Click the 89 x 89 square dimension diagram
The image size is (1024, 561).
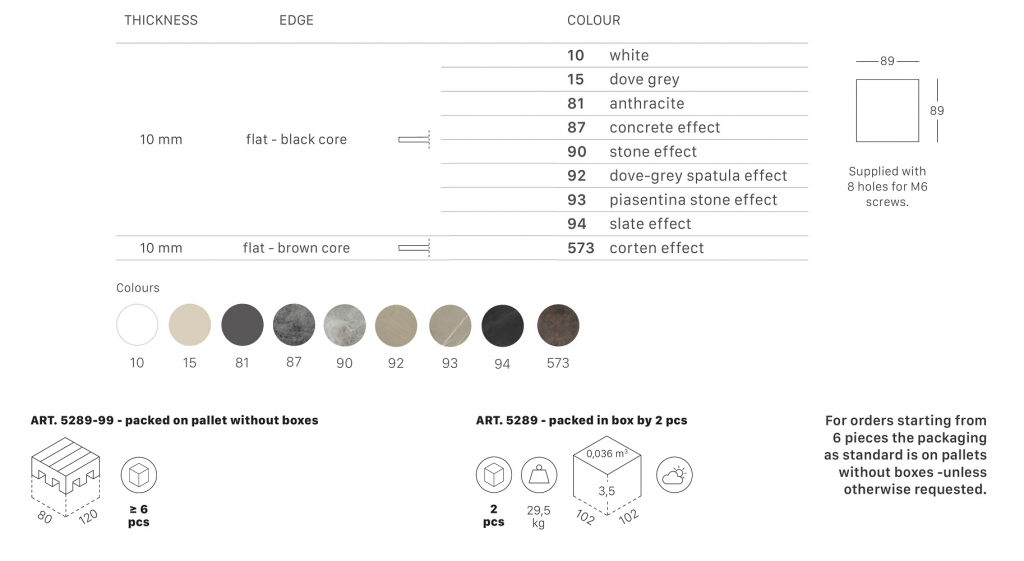(x=887, y=110)
